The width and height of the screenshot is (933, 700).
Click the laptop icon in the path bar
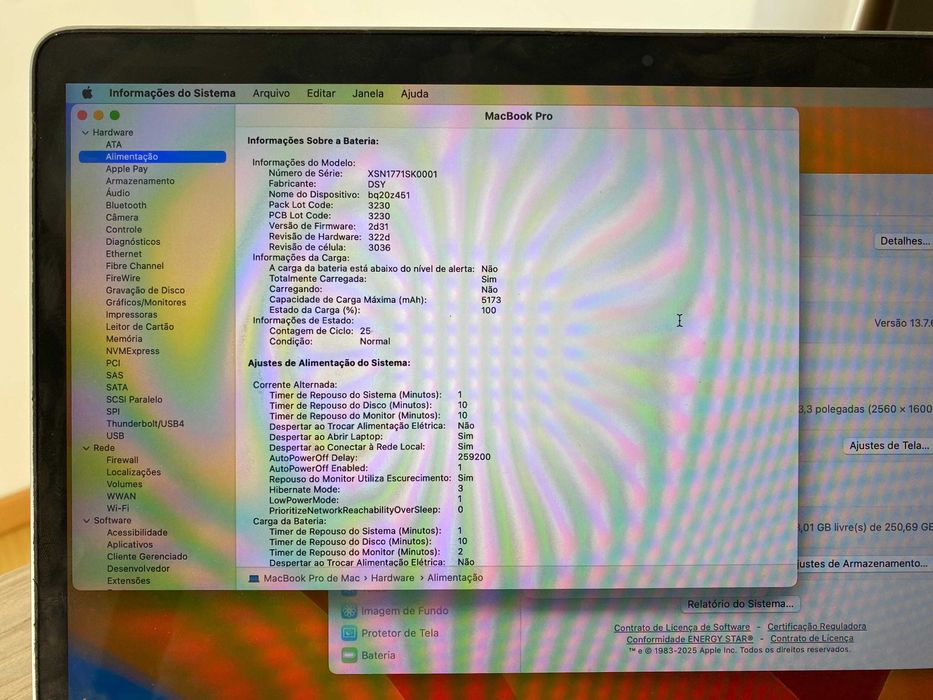coord(254,579)
